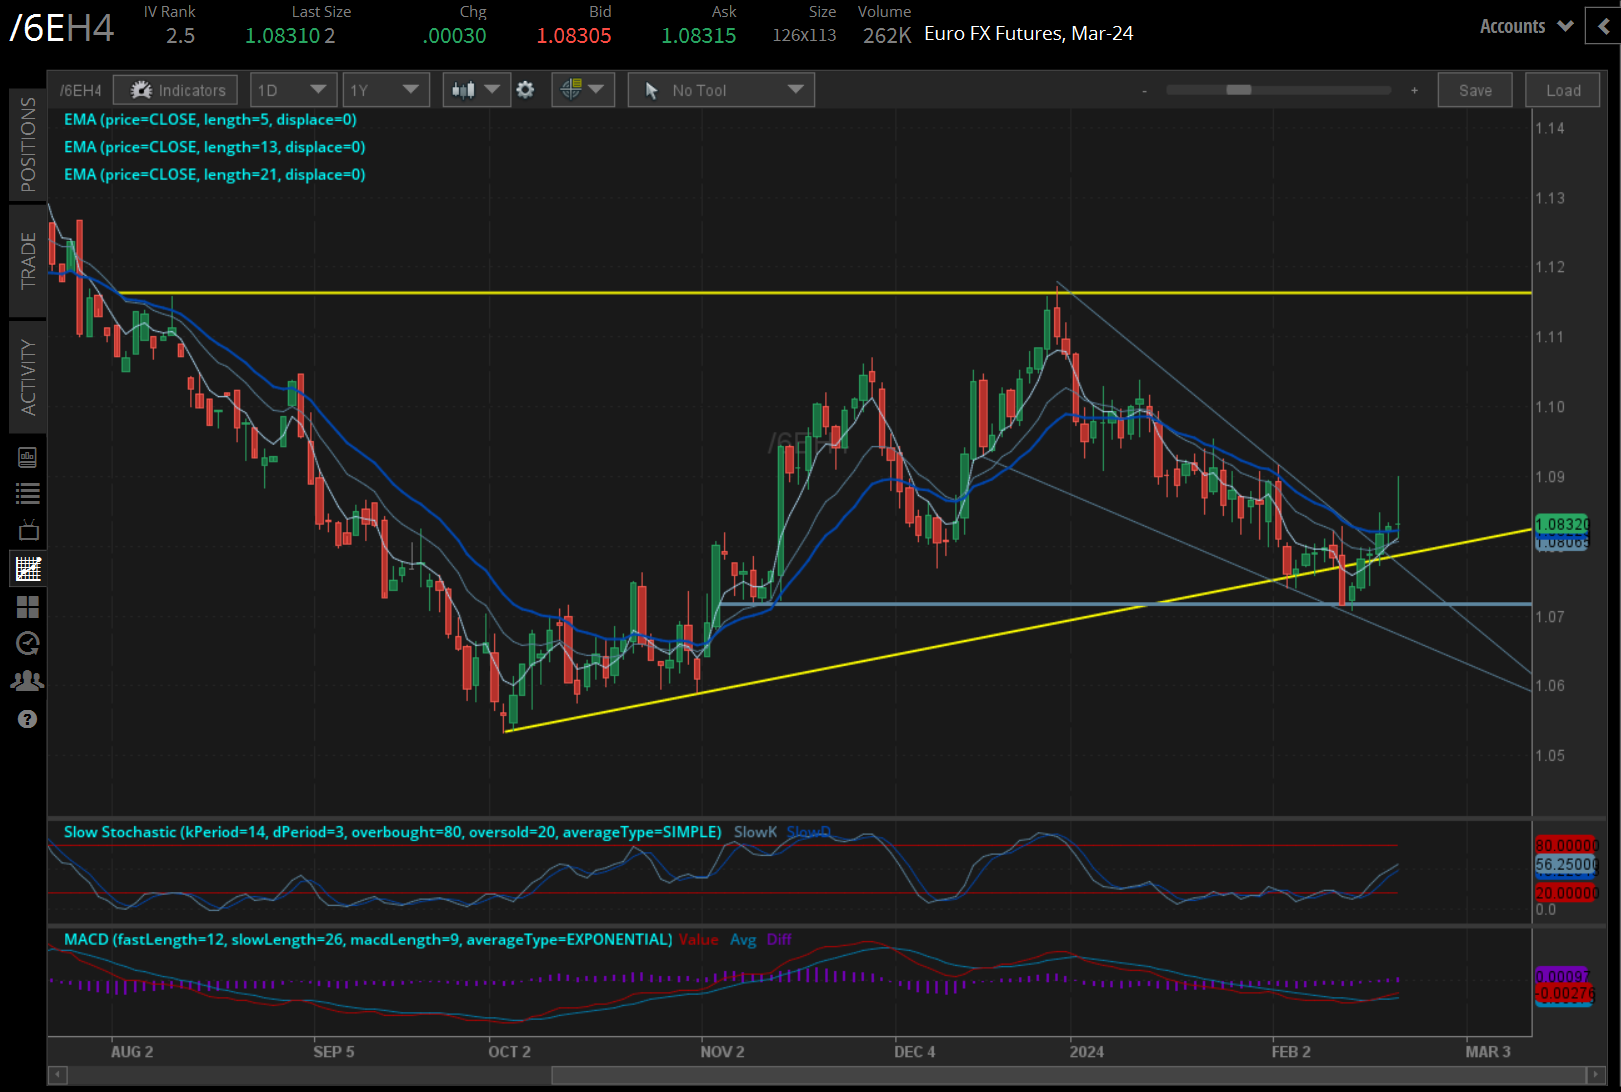Screen dimensions: 1621x1092
Task: Open the No Tool drawing dropdown
Action: pyautogui.click(x=720, y=89)
